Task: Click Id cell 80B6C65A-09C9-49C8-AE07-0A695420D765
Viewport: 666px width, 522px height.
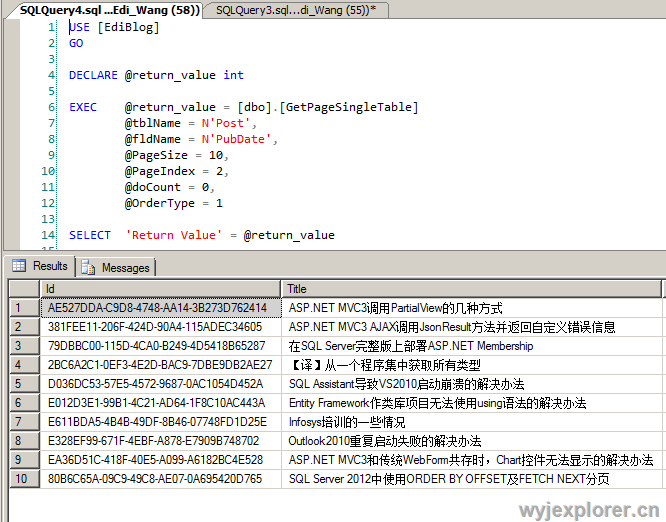Action: click(161, 479)
